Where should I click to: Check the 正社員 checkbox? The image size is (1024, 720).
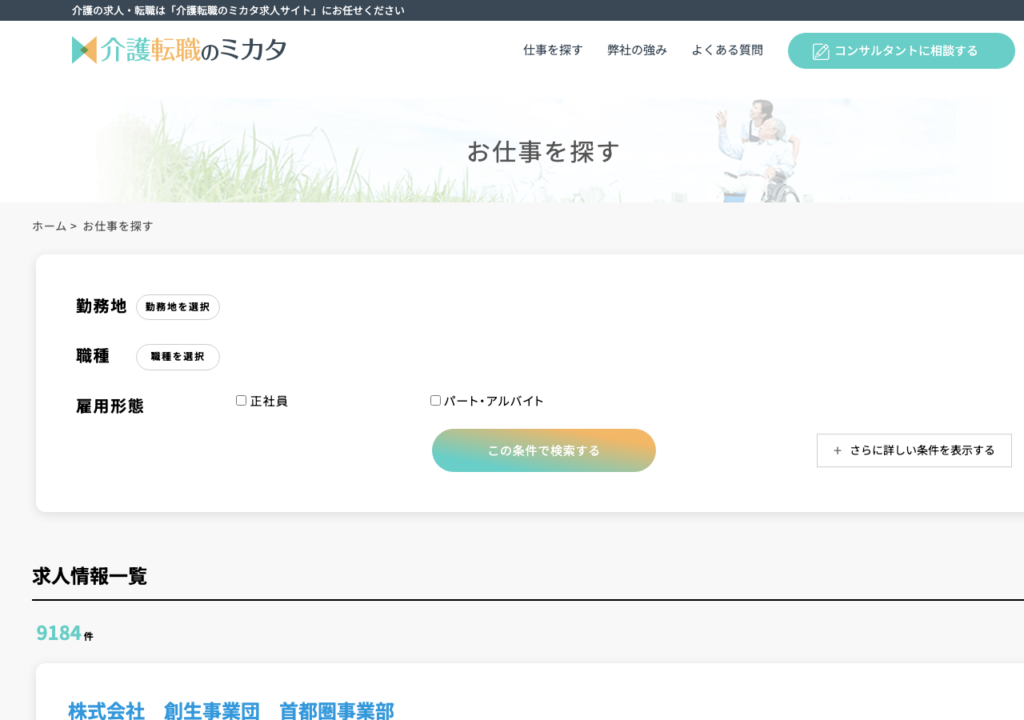coord(241,401)
